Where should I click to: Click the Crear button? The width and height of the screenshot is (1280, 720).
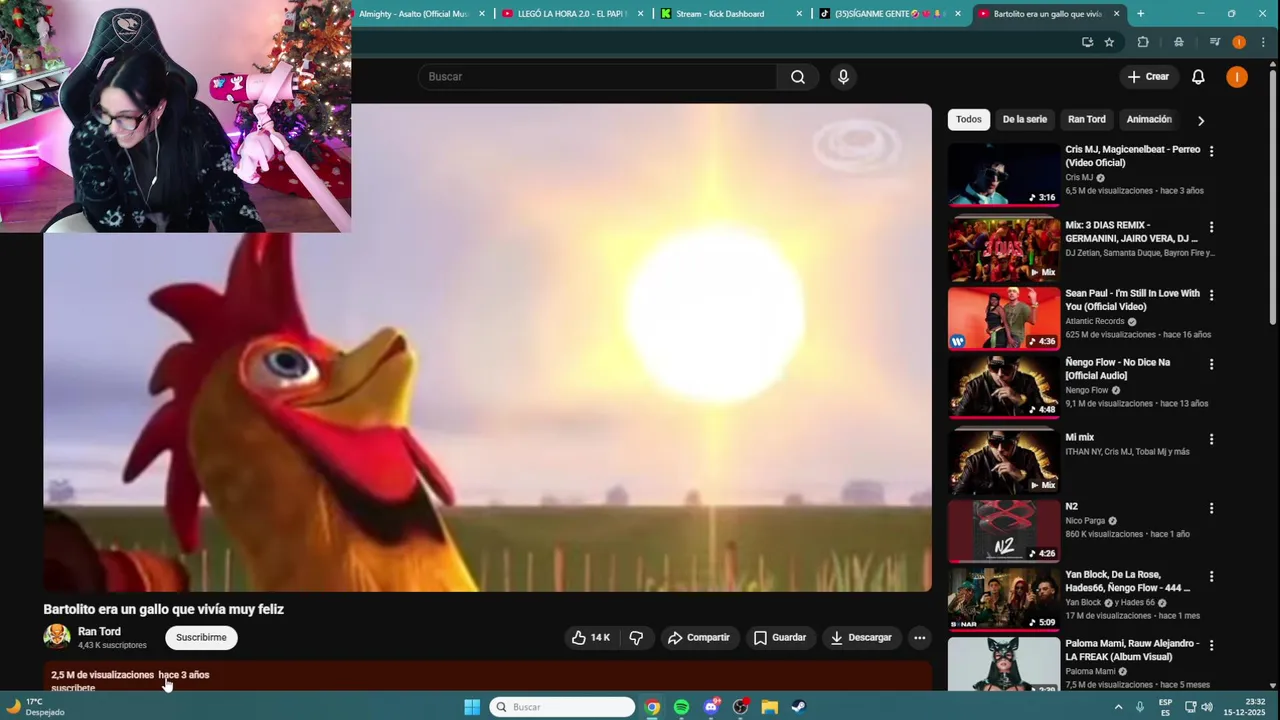[x=1147, y=77]
